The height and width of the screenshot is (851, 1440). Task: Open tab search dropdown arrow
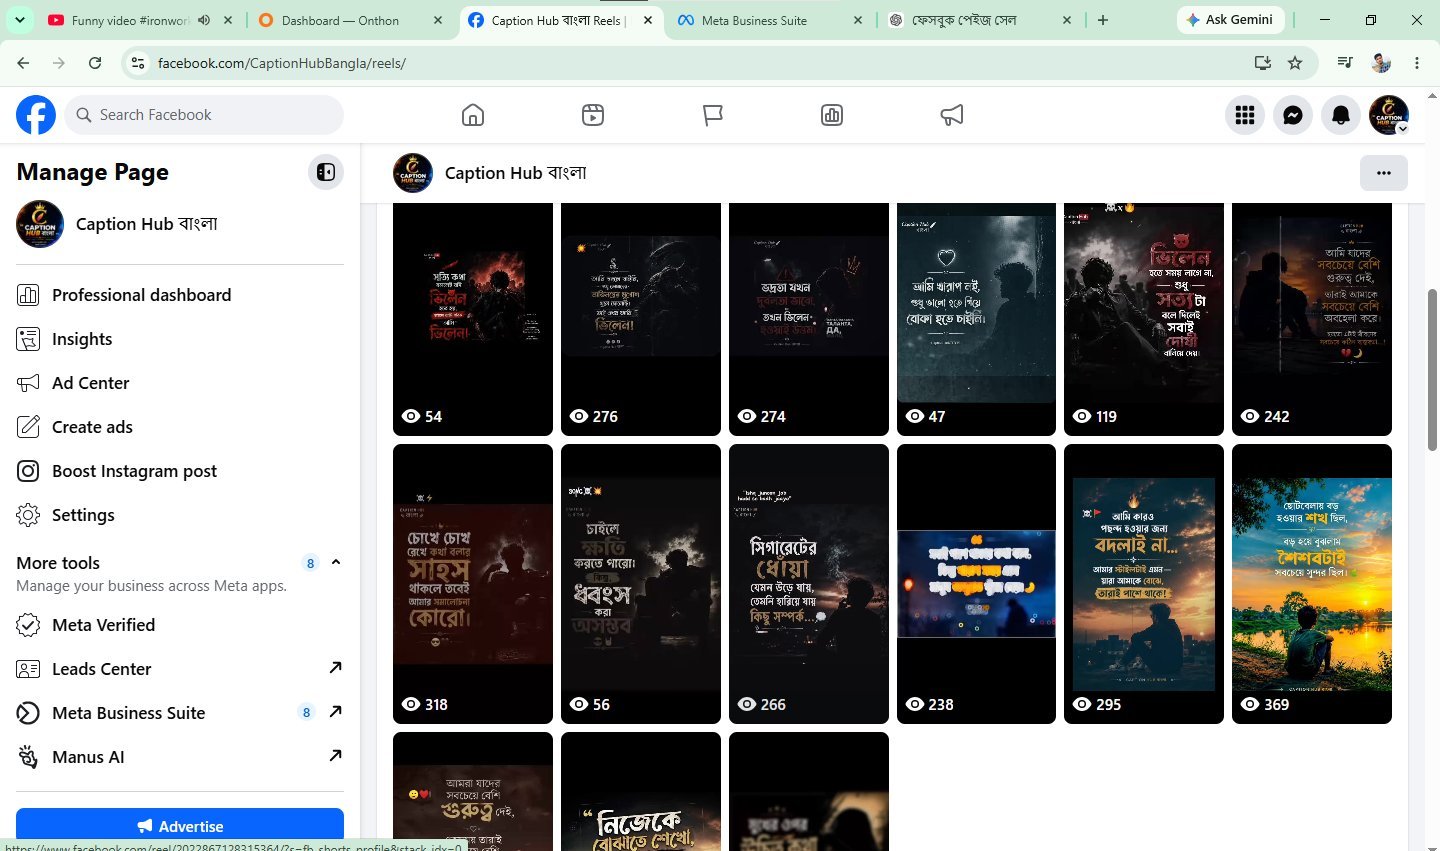[x=20, y=20]
